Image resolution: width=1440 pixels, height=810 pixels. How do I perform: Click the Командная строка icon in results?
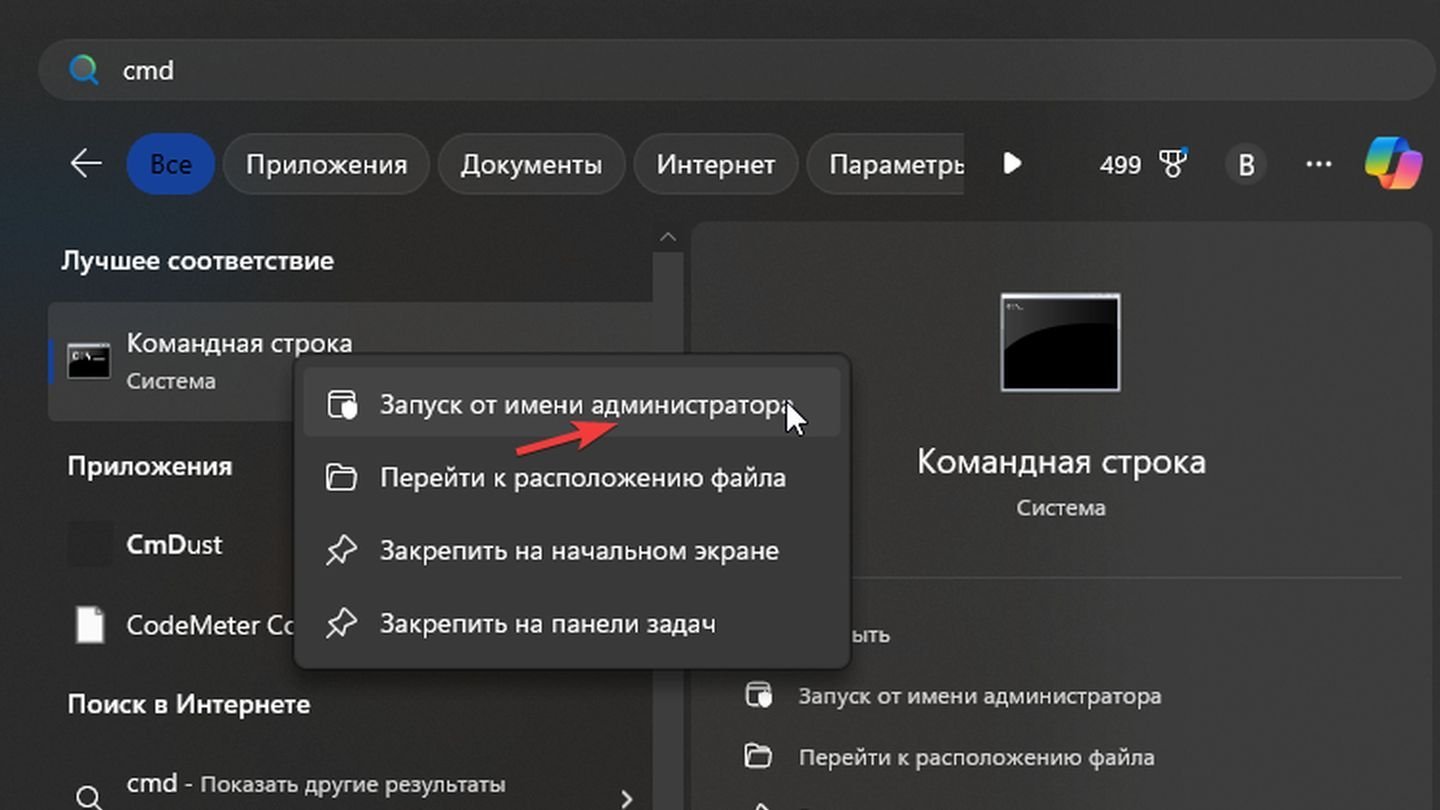(x=88, y=361)
